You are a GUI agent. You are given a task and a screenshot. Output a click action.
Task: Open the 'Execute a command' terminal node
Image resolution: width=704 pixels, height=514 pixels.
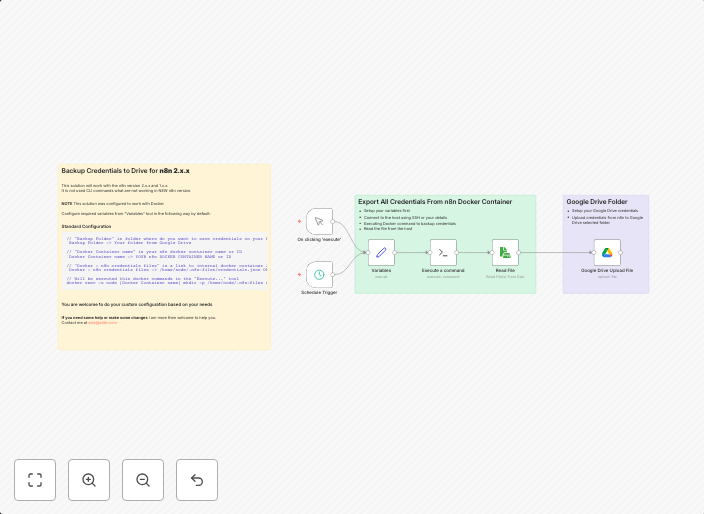coord(443,252)
